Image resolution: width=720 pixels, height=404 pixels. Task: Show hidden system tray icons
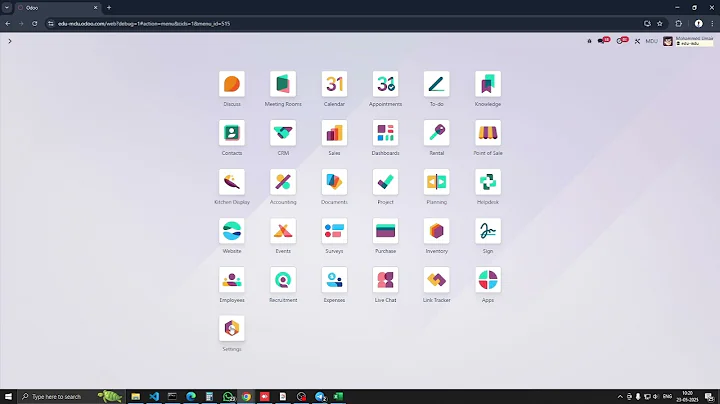click(620, 397)
